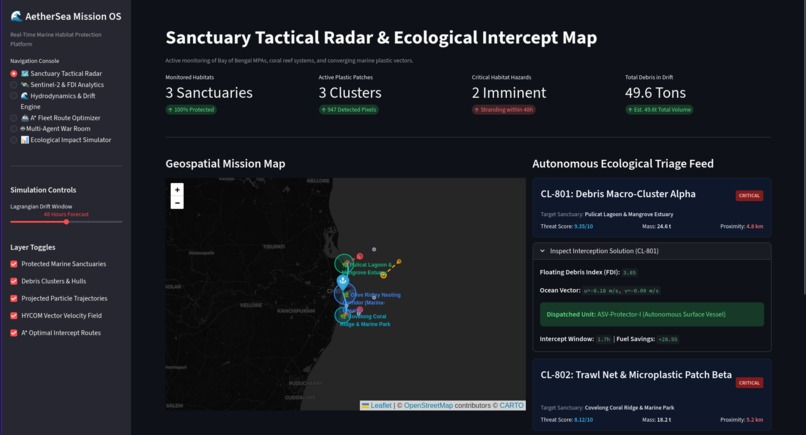
Task: Click the Autonomous Ecological Triage Feed heading
Action: tap(623, 164)
